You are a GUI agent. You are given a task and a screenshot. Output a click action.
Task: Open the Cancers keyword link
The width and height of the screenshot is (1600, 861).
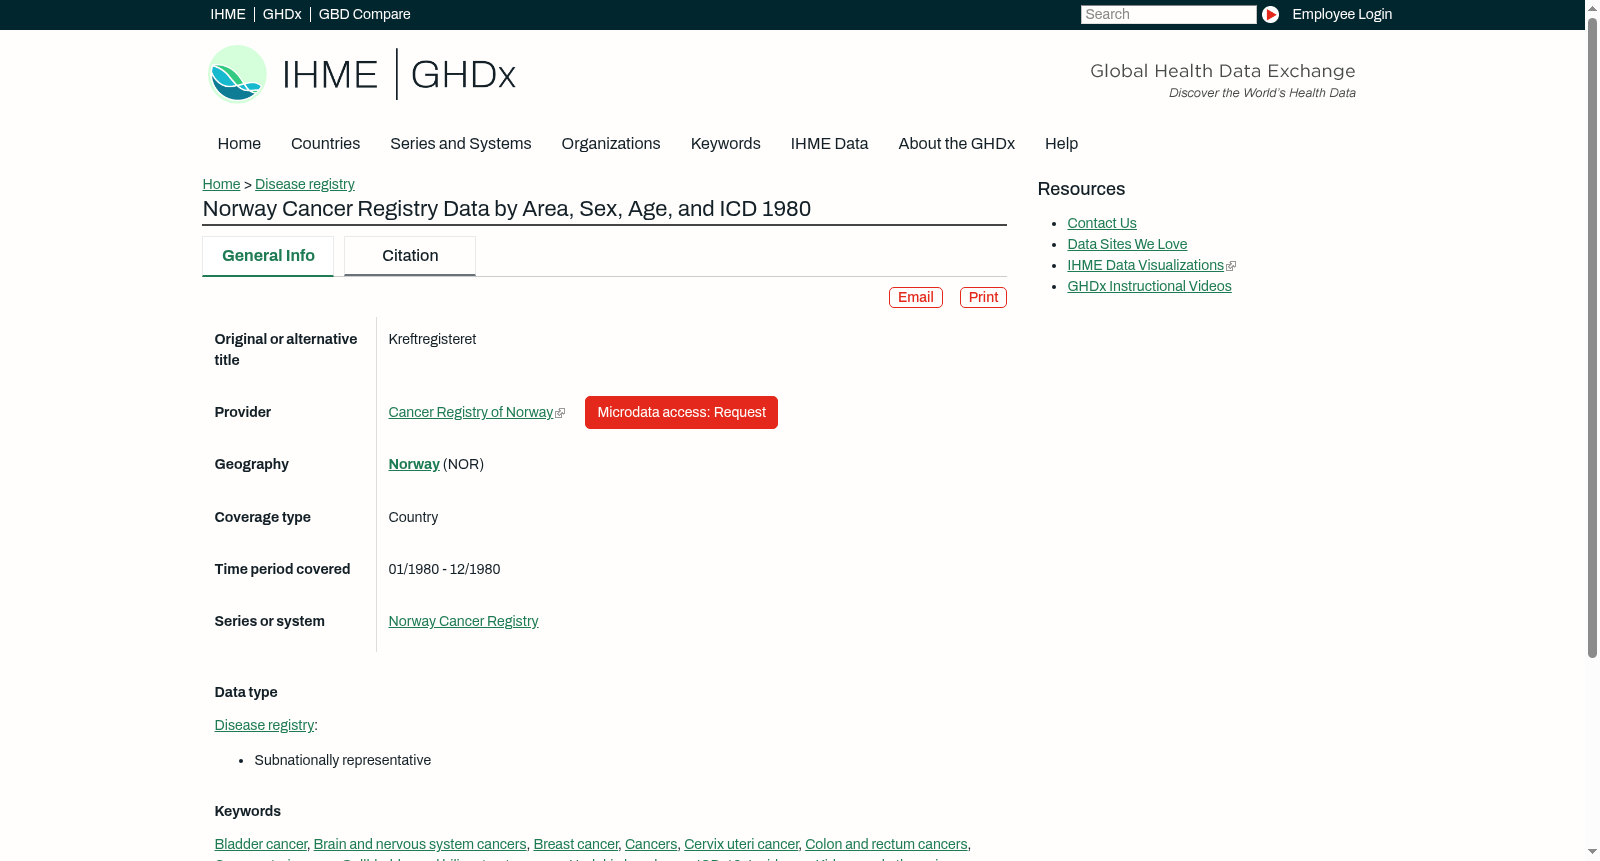651,845
